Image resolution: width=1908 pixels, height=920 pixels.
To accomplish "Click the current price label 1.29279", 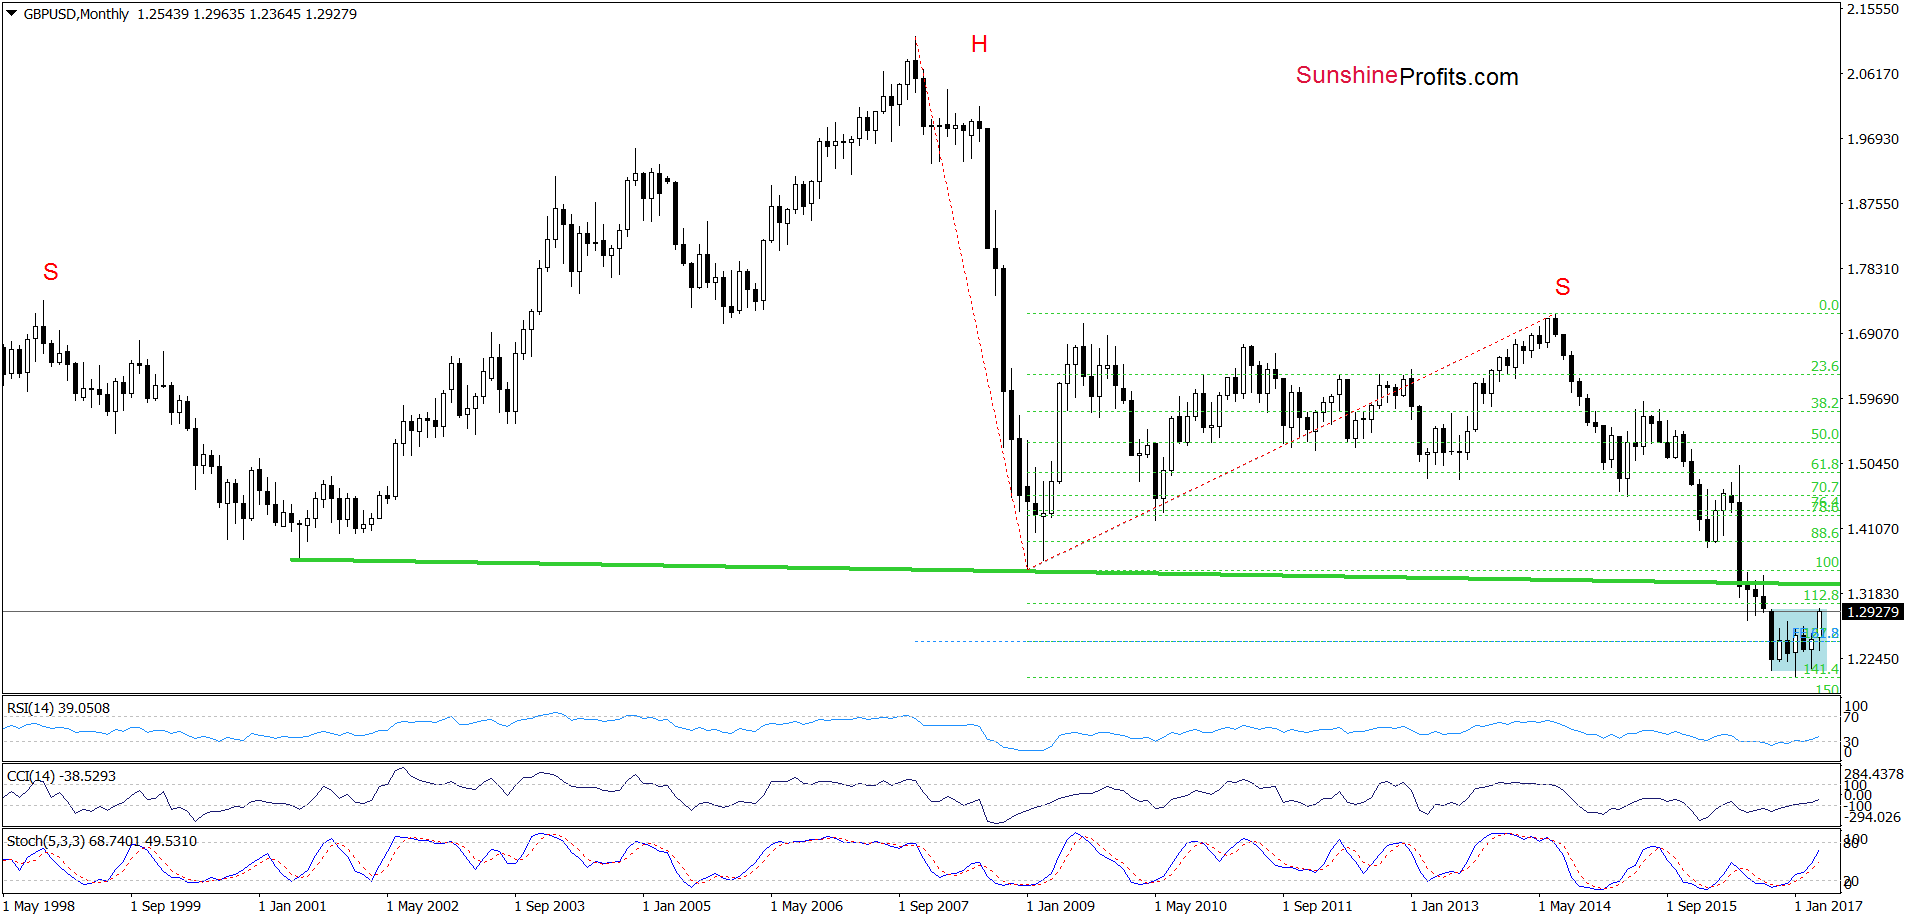I will (x=1872, y=612).
